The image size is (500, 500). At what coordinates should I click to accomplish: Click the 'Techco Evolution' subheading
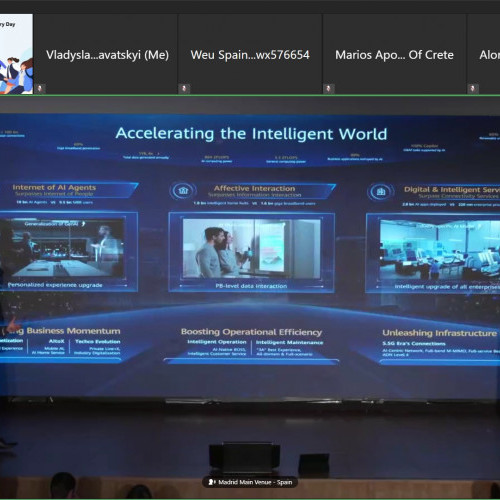98,342
